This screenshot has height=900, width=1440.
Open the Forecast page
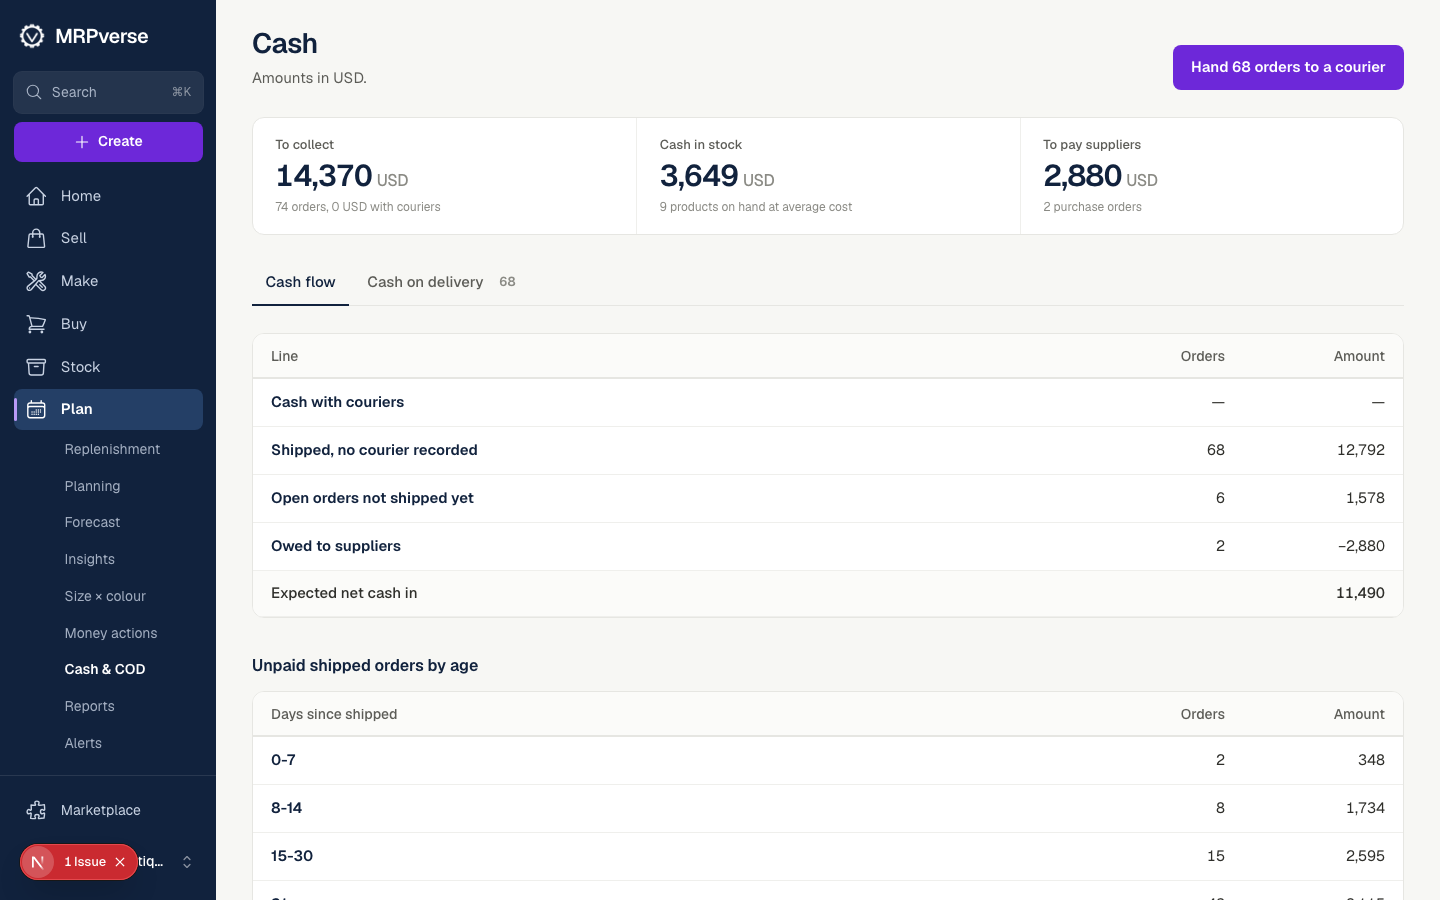pyautogui.click(x=92, y=522)
